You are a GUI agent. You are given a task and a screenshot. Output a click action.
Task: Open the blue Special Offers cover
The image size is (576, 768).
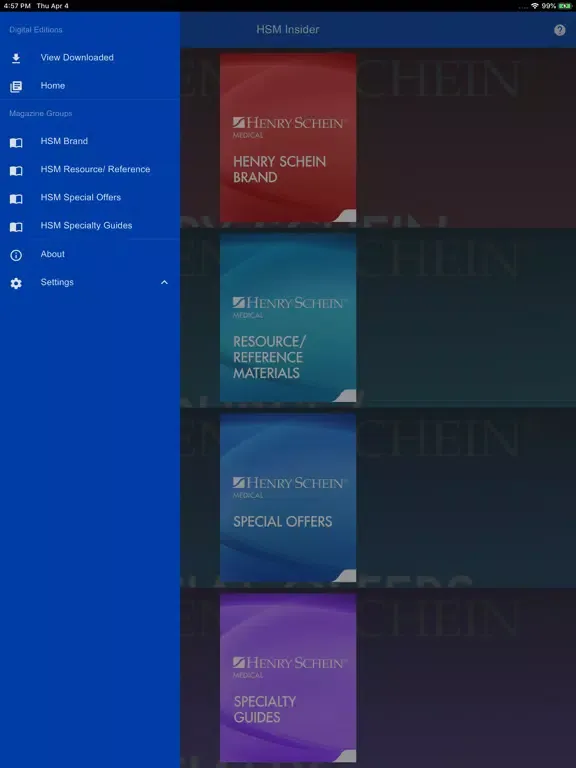click(288, 498)
